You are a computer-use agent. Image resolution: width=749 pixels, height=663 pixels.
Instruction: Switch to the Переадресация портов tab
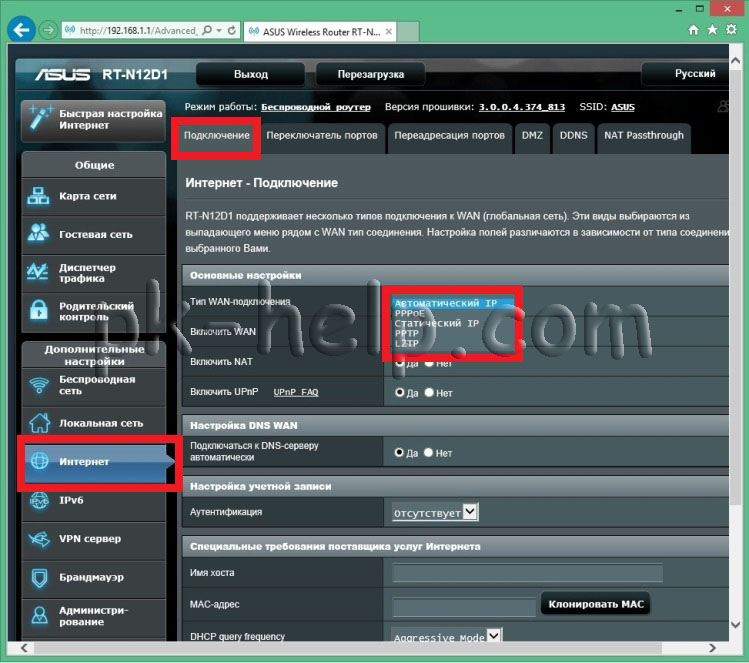pyautogui.click(x=449, y=136)
